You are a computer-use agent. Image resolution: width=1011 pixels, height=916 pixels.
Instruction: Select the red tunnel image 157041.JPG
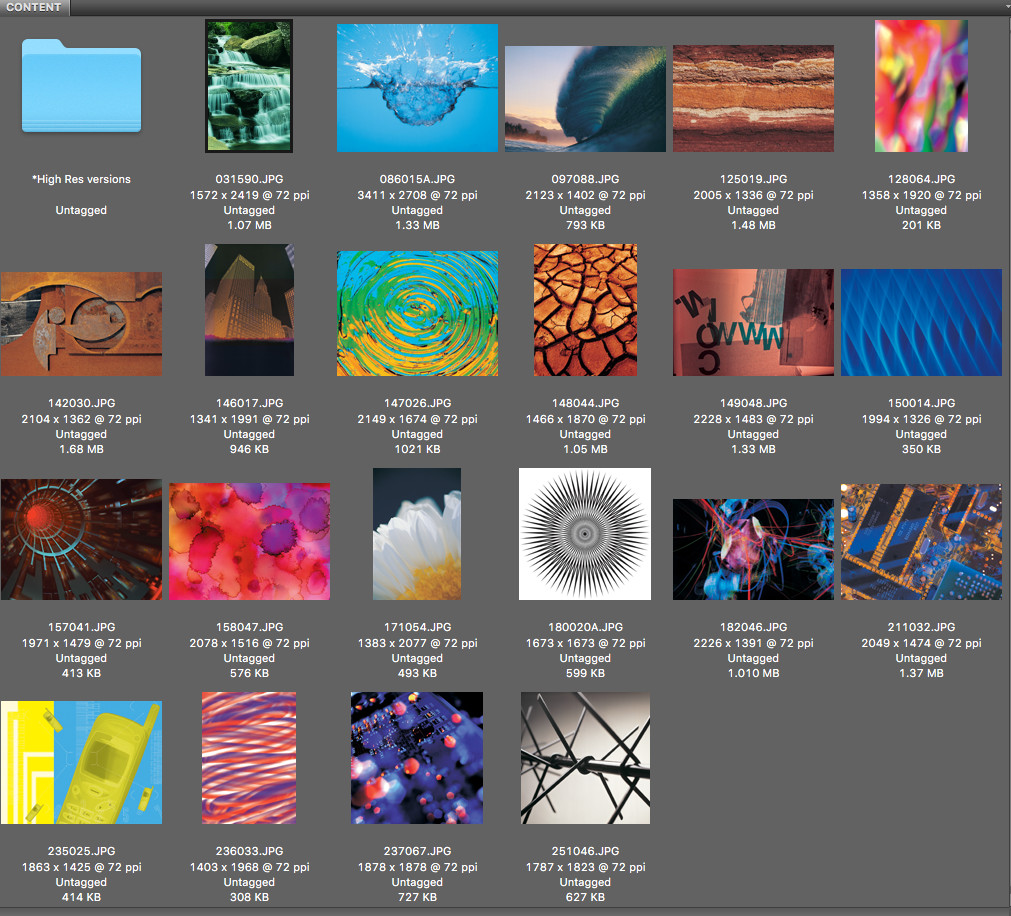click(81, 540)
